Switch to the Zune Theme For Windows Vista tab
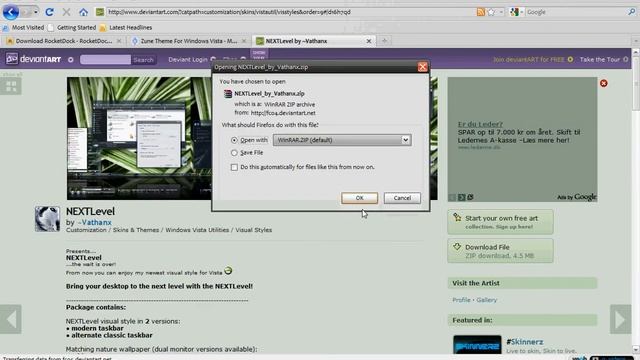640x360 pixels. click(x=189, y=41)
